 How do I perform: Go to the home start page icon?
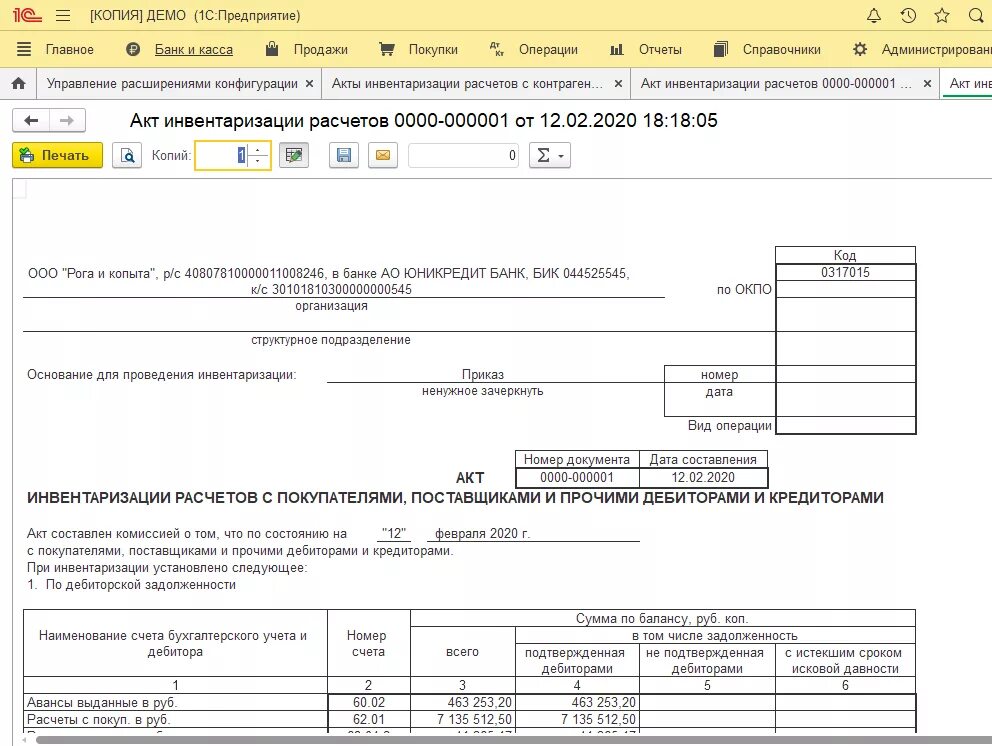point(19,84)
